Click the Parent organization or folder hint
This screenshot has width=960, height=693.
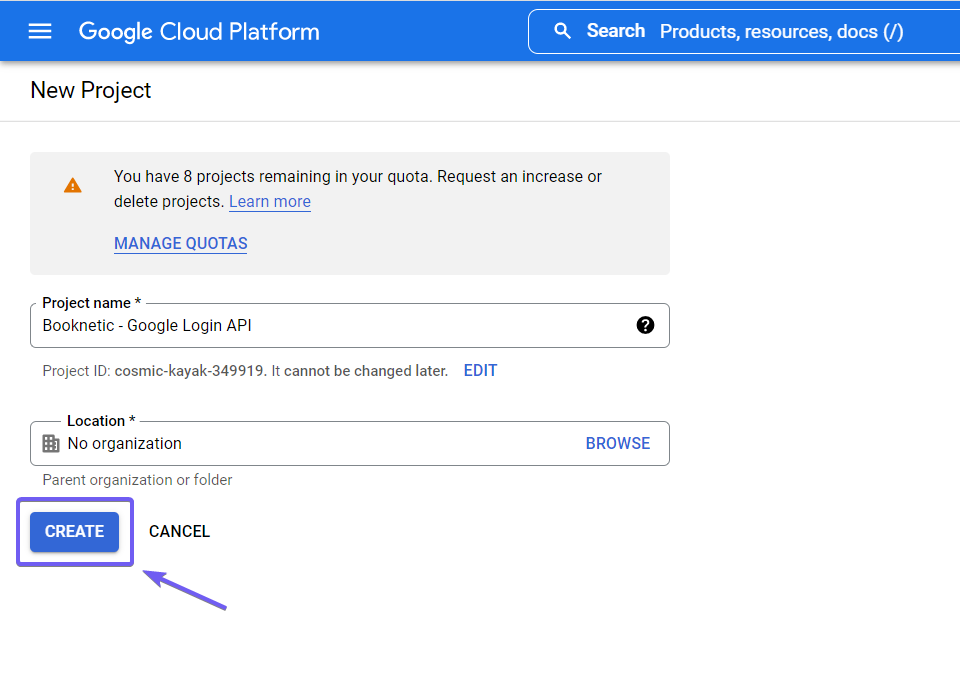(x=137, y=480)
